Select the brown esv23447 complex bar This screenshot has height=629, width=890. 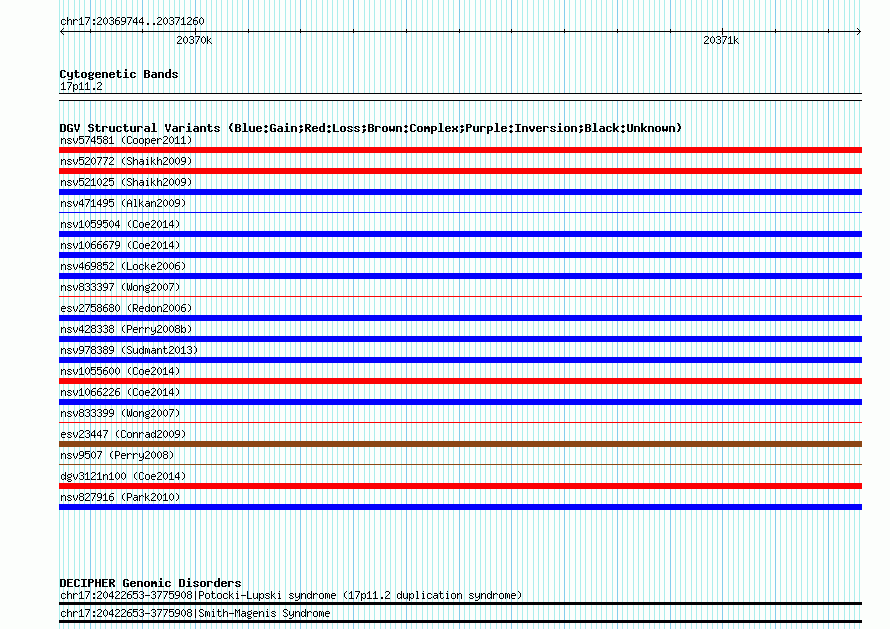pyautogui.click(x=460, y=444)
